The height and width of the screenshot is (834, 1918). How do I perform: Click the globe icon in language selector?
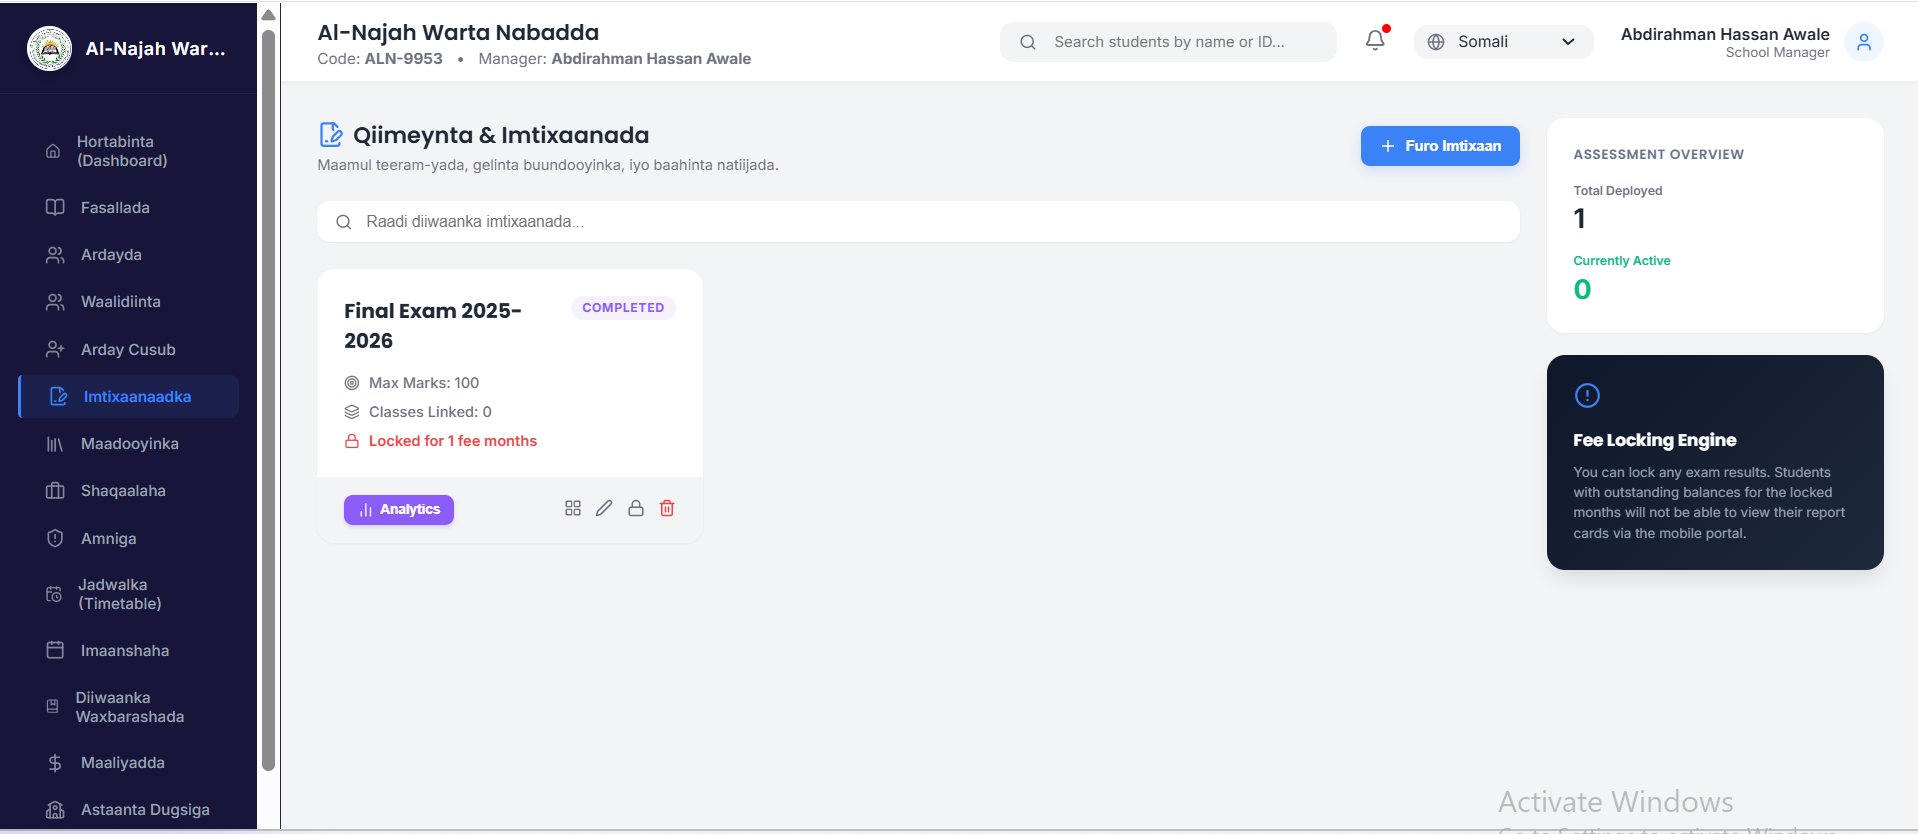pos(1436,42)
